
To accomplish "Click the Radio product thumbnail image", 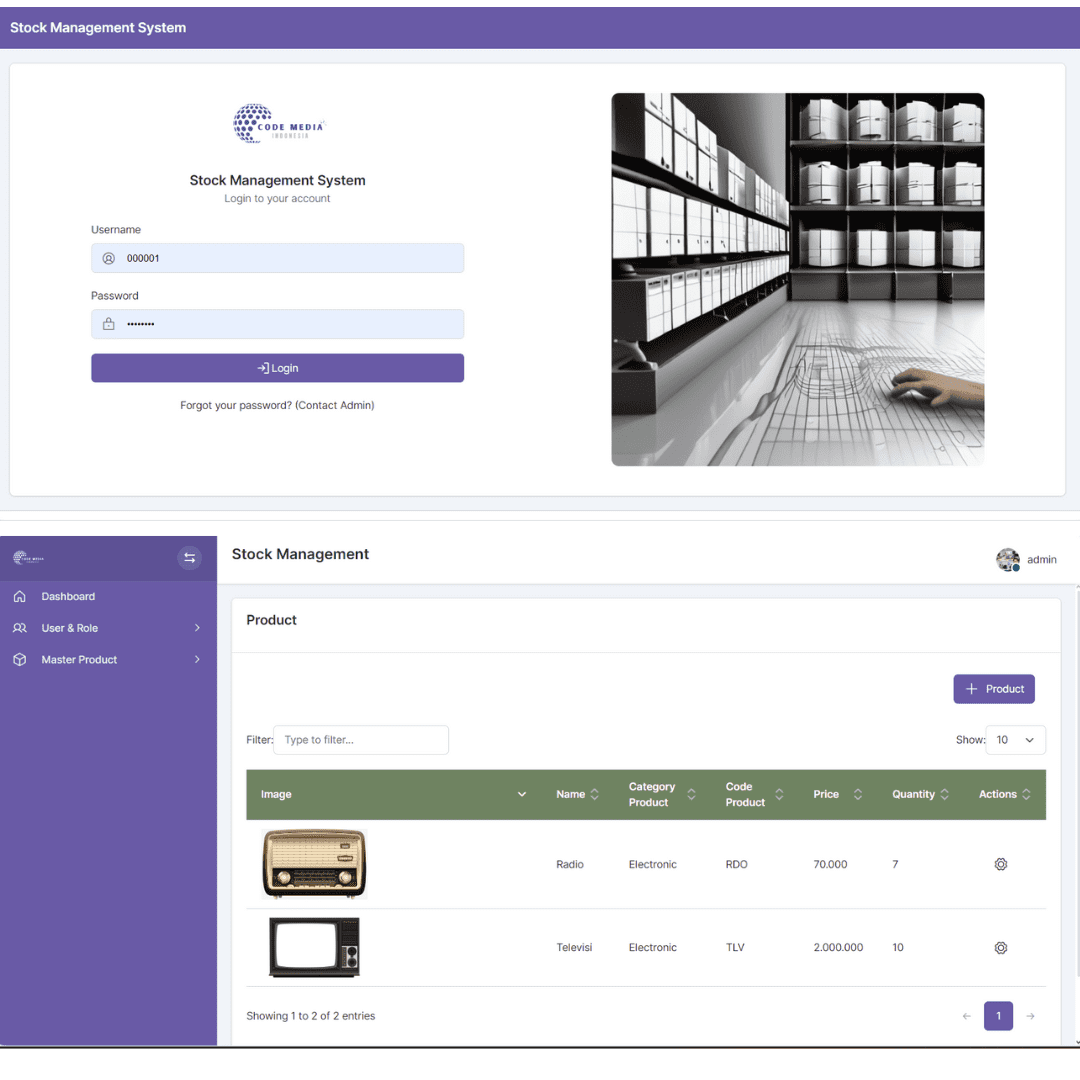I will 313,863.
